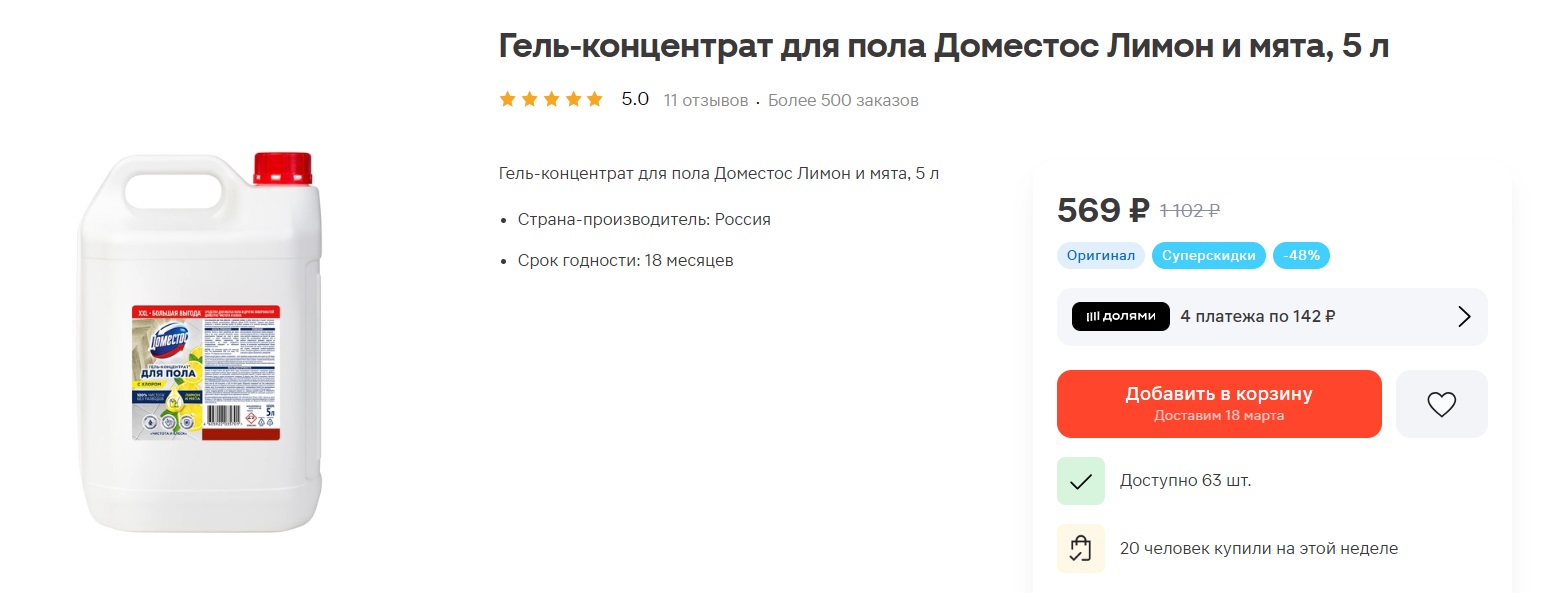
Task: Click the black Долями logo badge
Action: point(1120,316)
